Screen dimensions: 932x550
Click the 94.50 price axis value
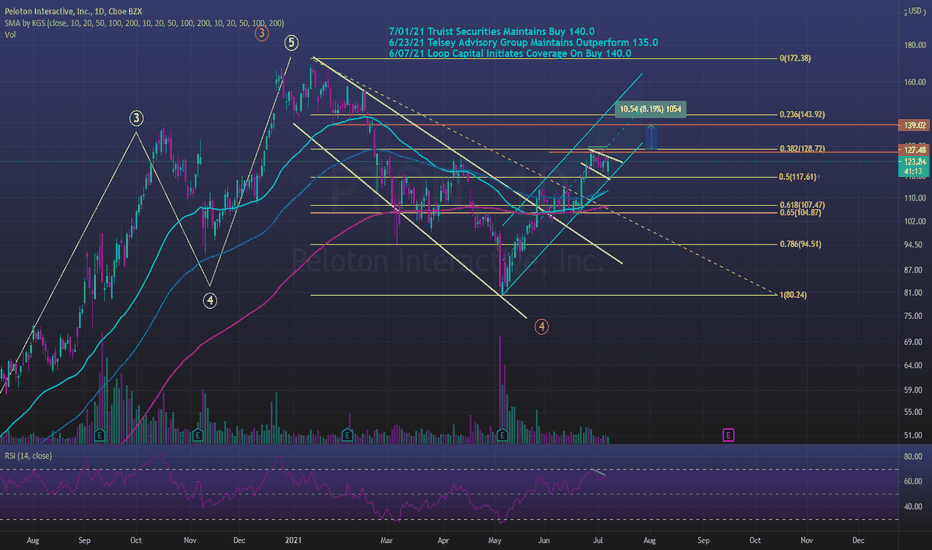(x=915, y=245)
